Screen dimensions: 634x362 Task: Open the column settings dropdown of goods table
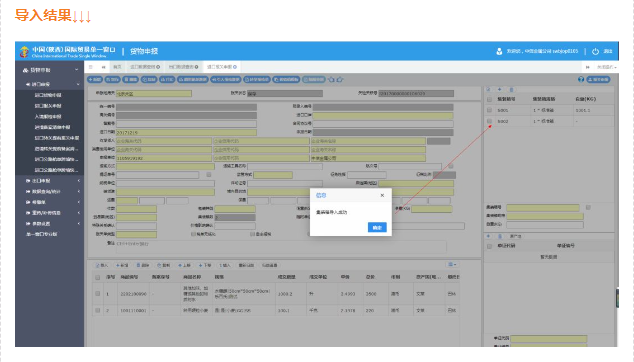tap(452, 265)
